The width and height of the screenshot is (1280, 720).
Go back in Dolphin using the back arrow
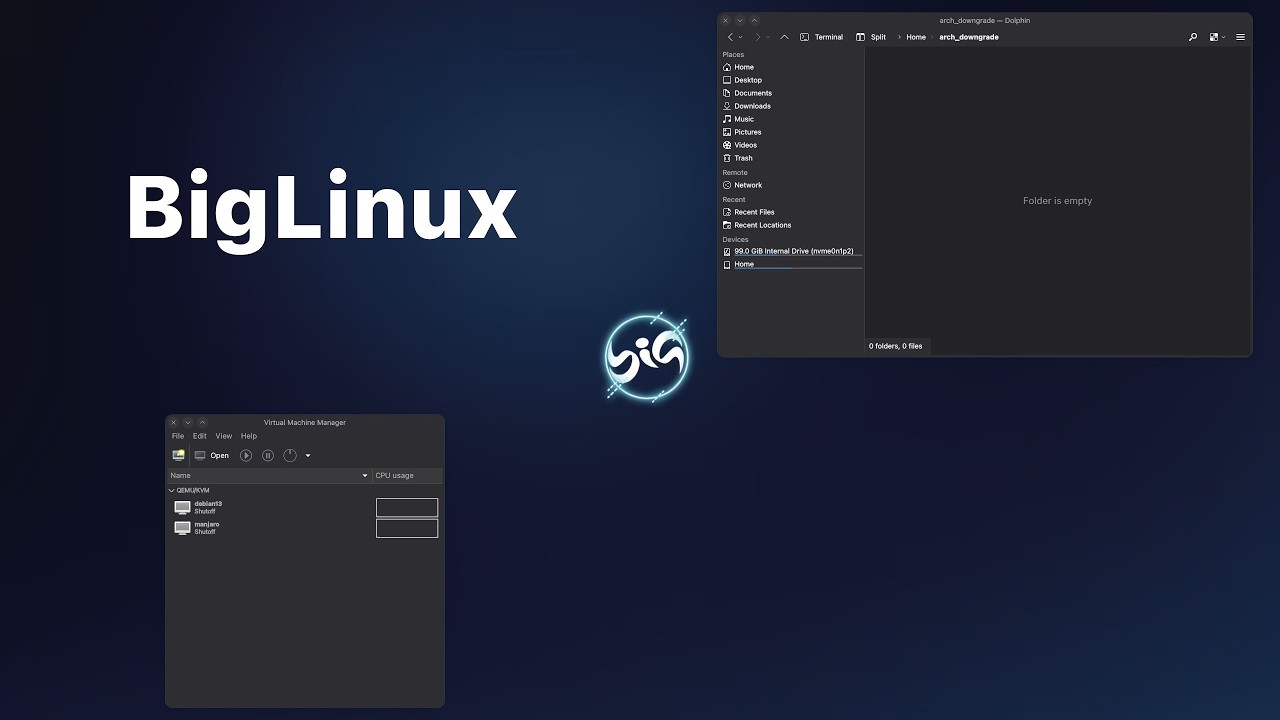(730, 37)
